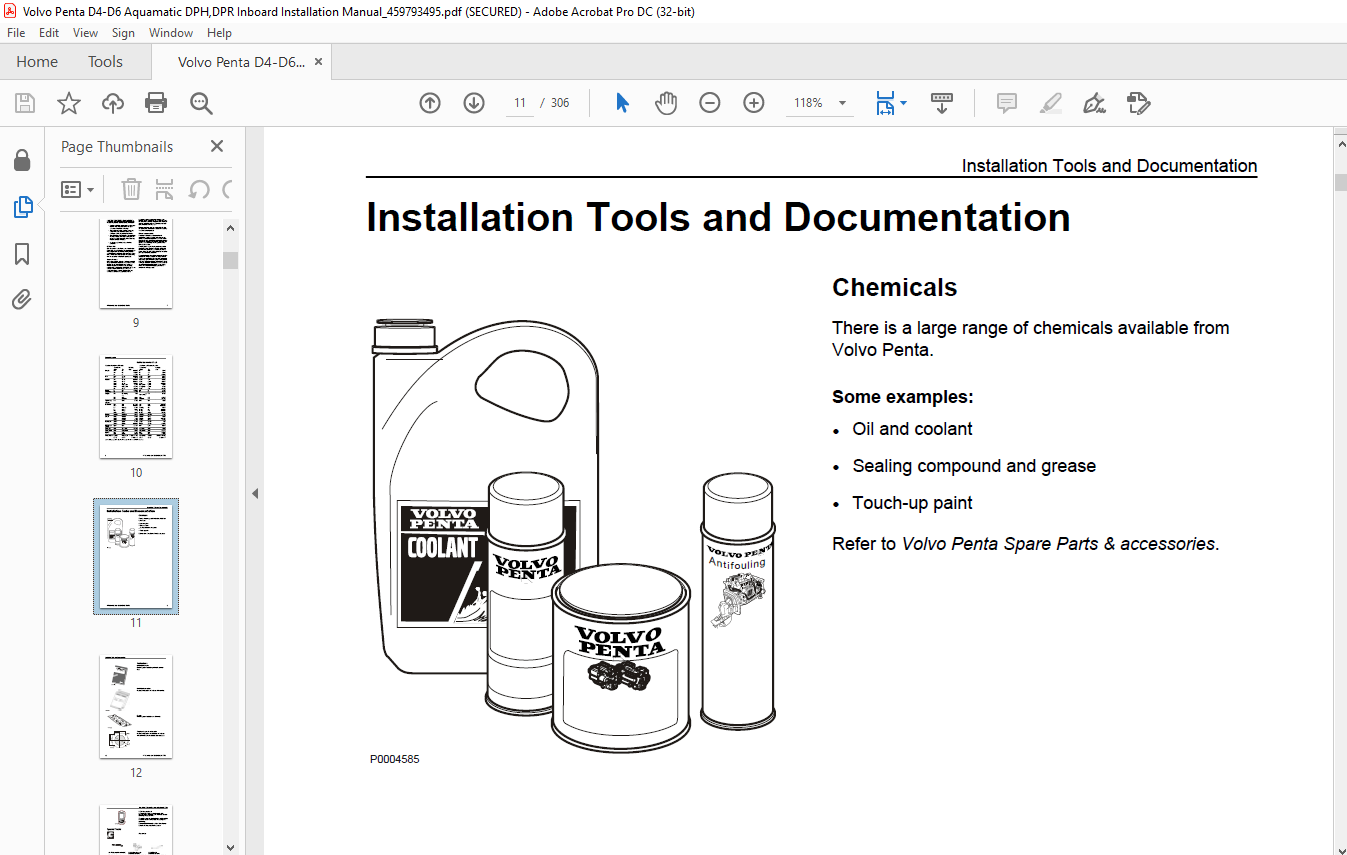
Task: Close the Page Thumbnails panel
Action: click(217, 146)
